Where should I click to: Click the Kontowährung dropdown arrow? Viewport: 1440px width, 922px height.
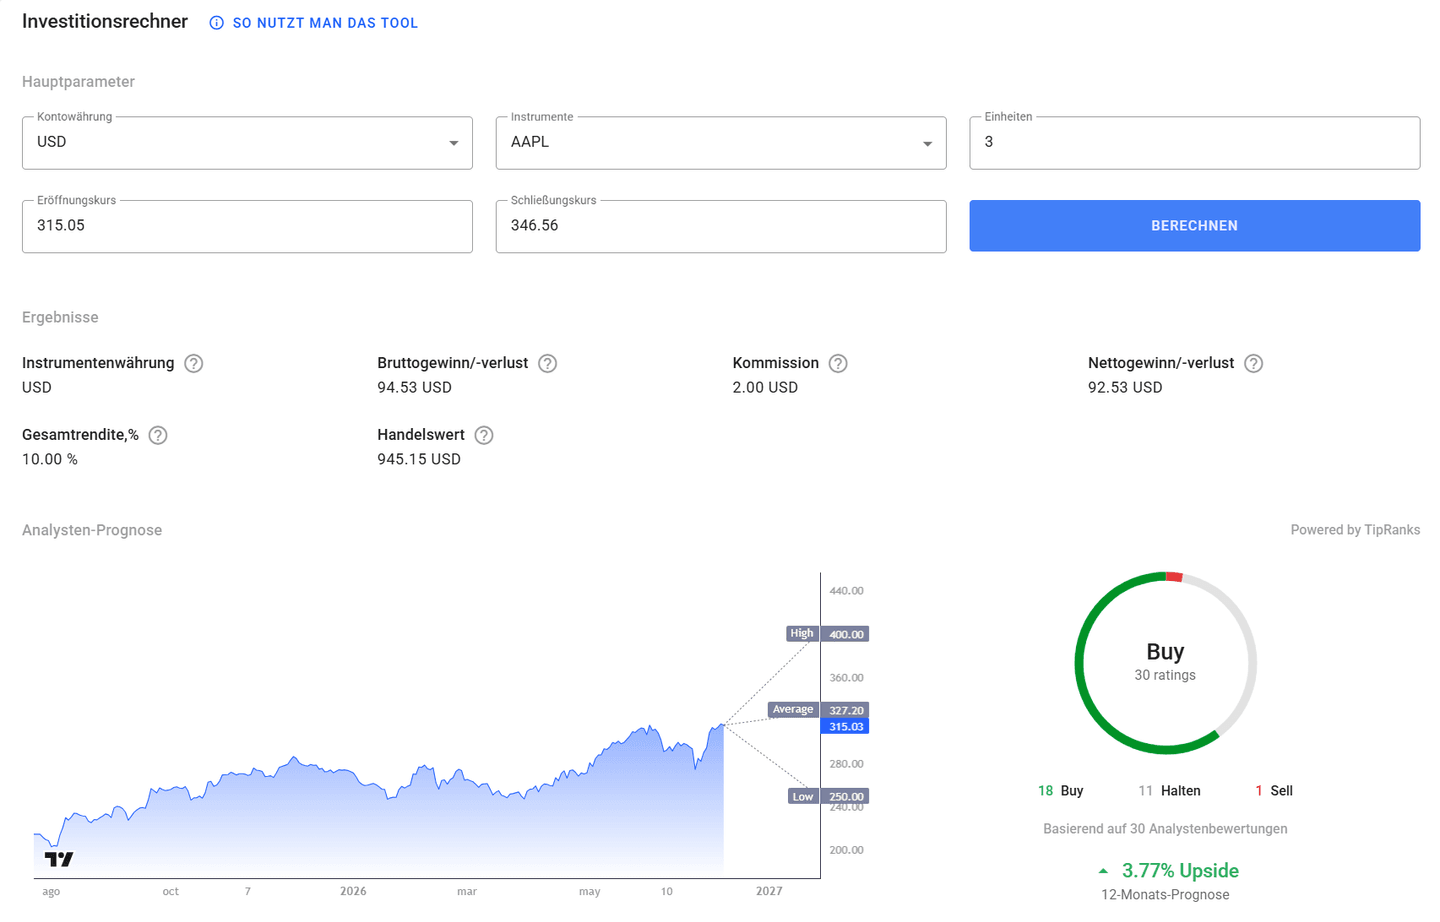454,144
